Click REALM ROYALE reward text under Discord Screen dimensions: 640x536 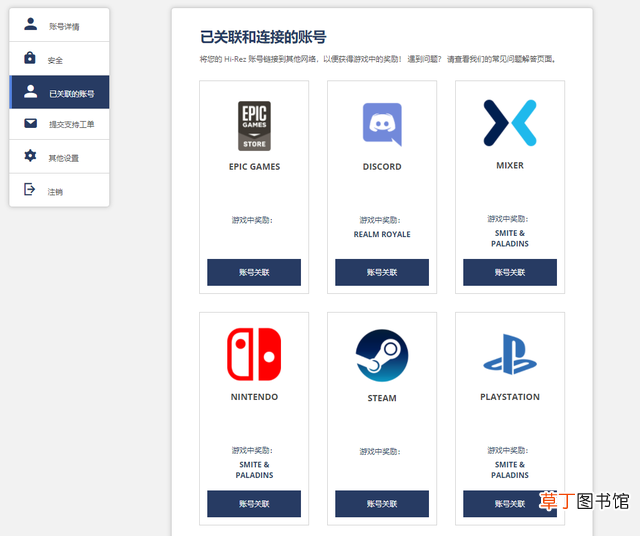[382, 234]
